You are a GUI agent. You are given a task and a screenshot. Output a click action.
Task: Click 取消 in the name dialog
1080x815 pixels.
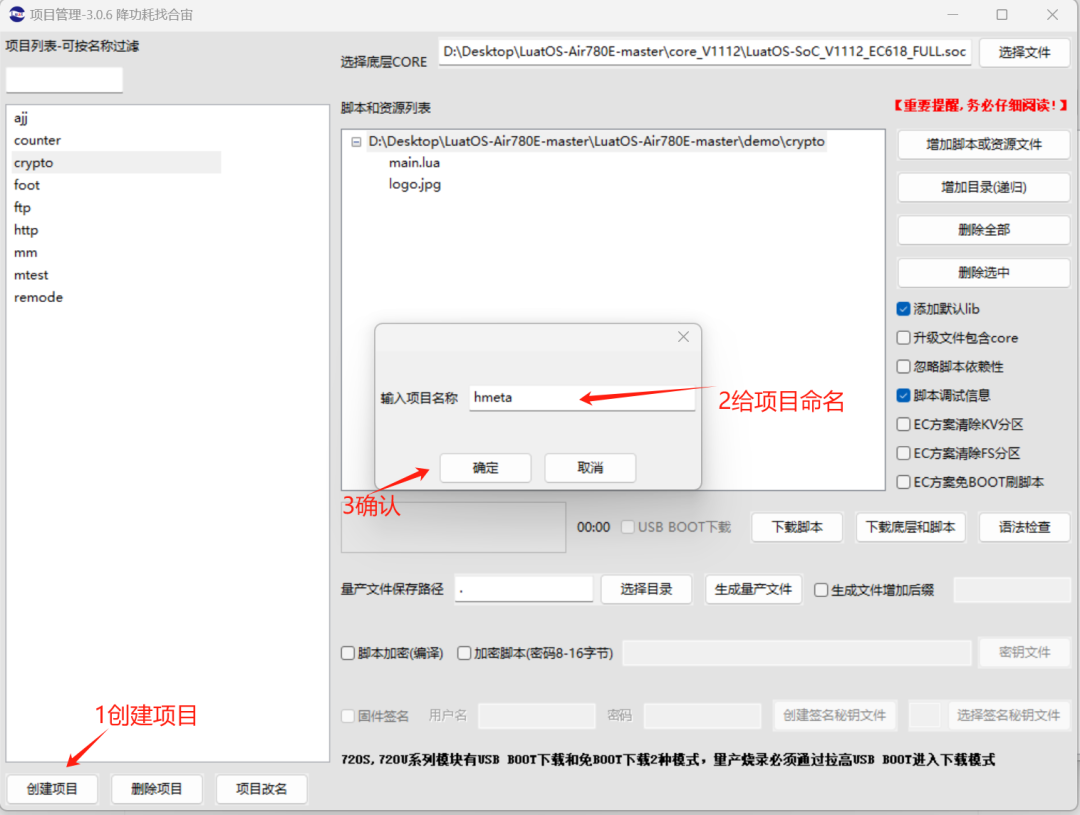tap(590, 468)
